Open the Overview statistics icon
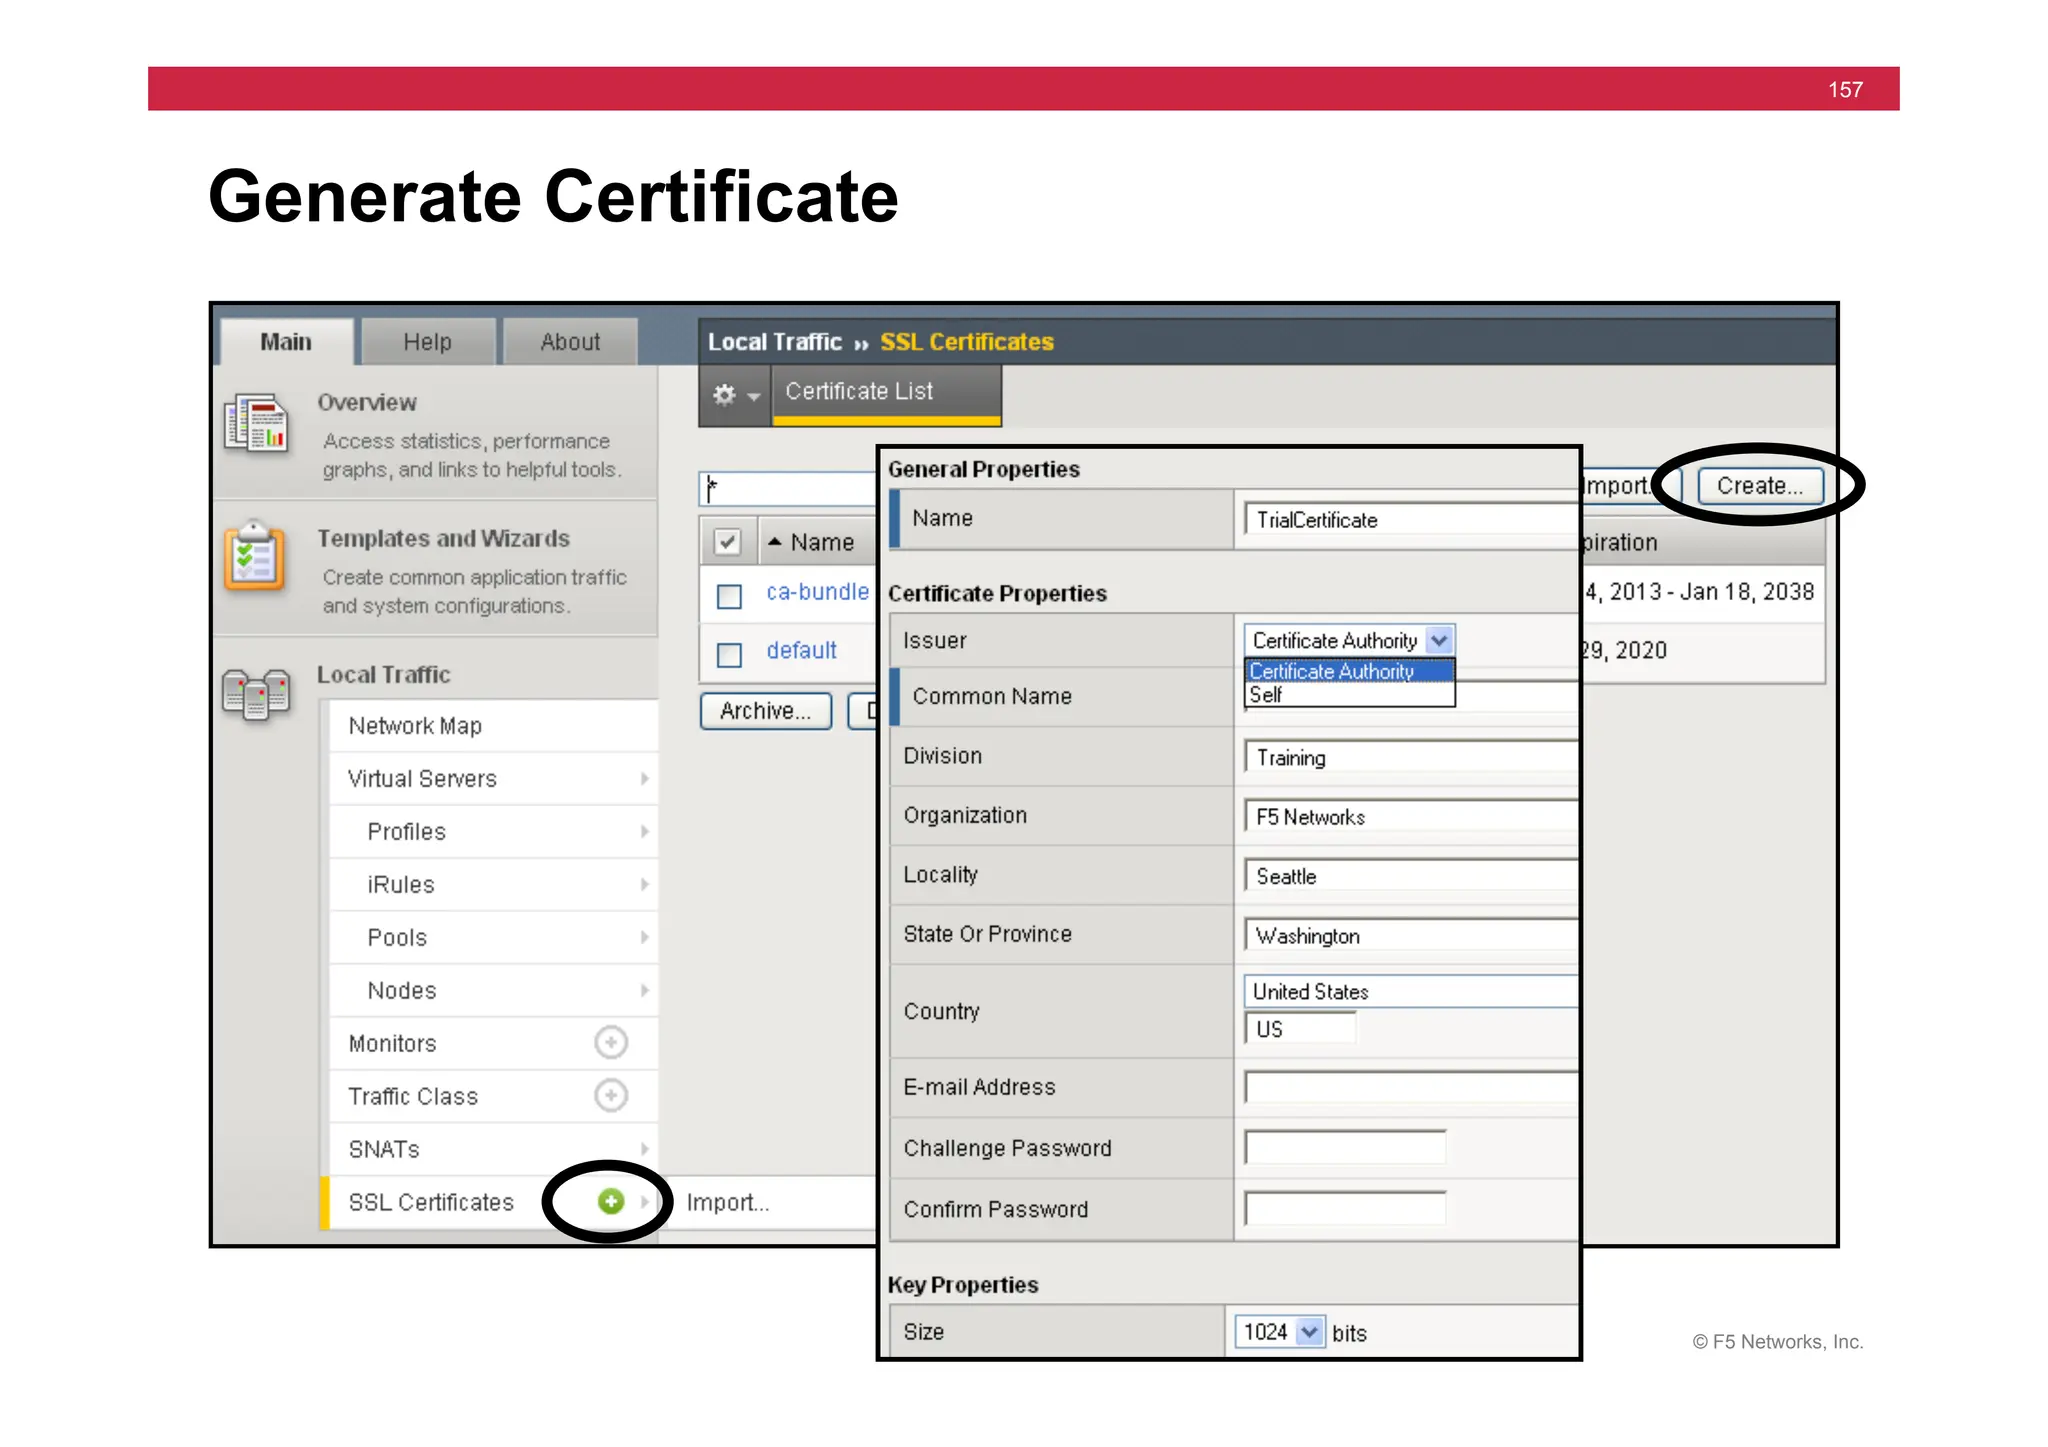 256,424
